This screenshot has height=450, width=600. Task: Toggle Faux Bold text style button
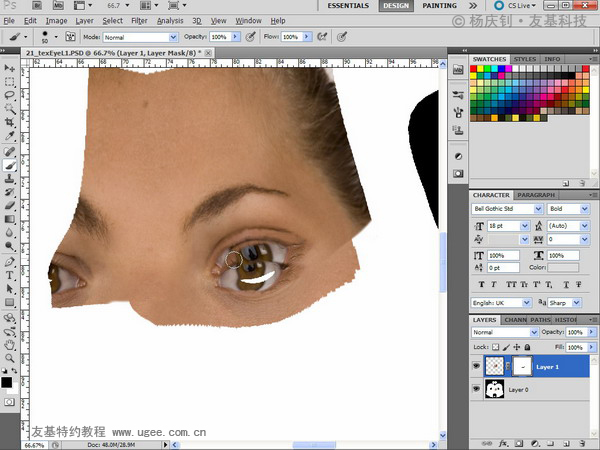tap(481, 284)
